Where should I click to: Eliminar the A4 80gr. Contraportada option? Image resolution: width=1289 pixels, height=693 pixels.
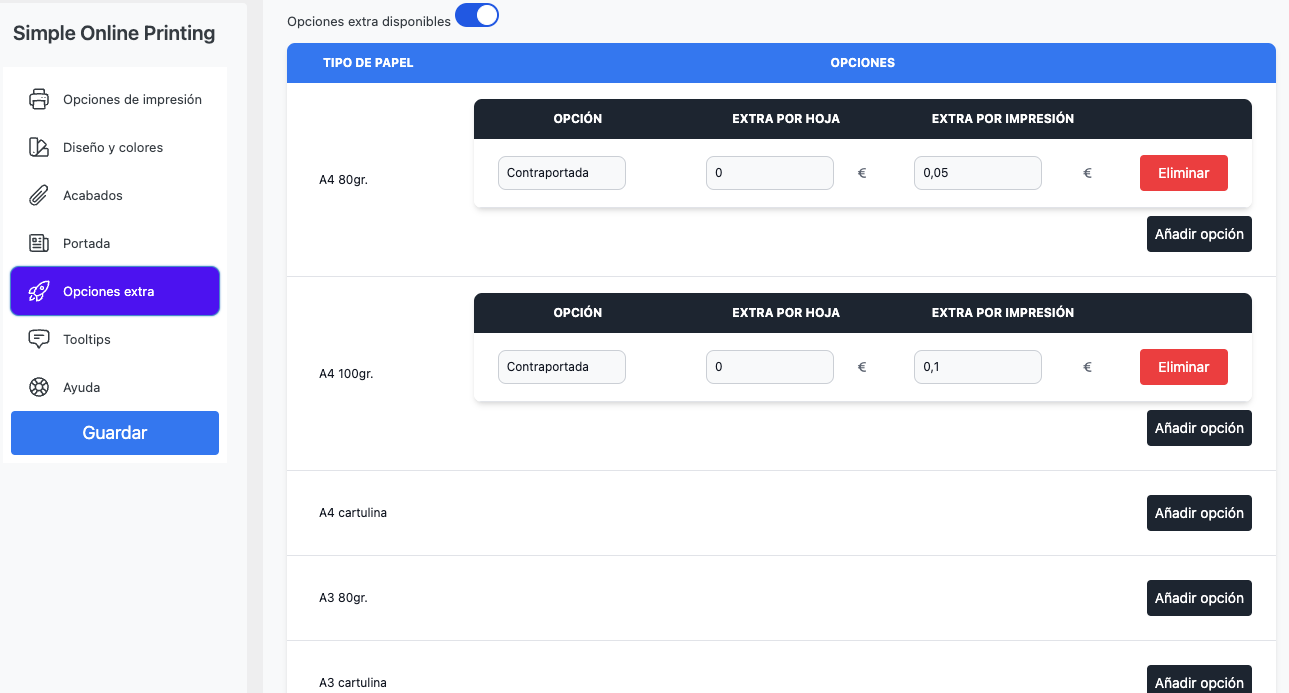(x=1184, y=173)
